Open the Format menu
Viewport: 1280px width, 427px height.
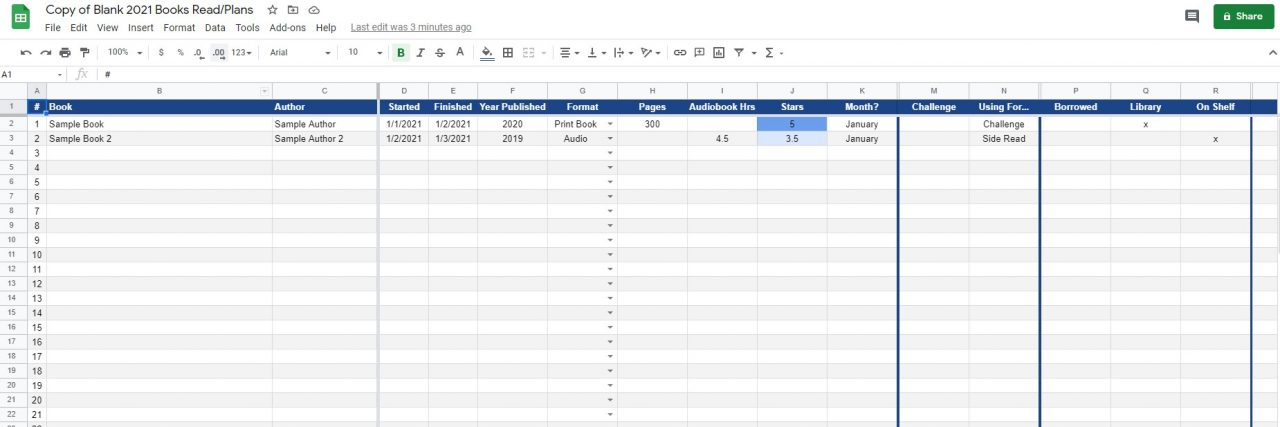click(x=179, y=28)
